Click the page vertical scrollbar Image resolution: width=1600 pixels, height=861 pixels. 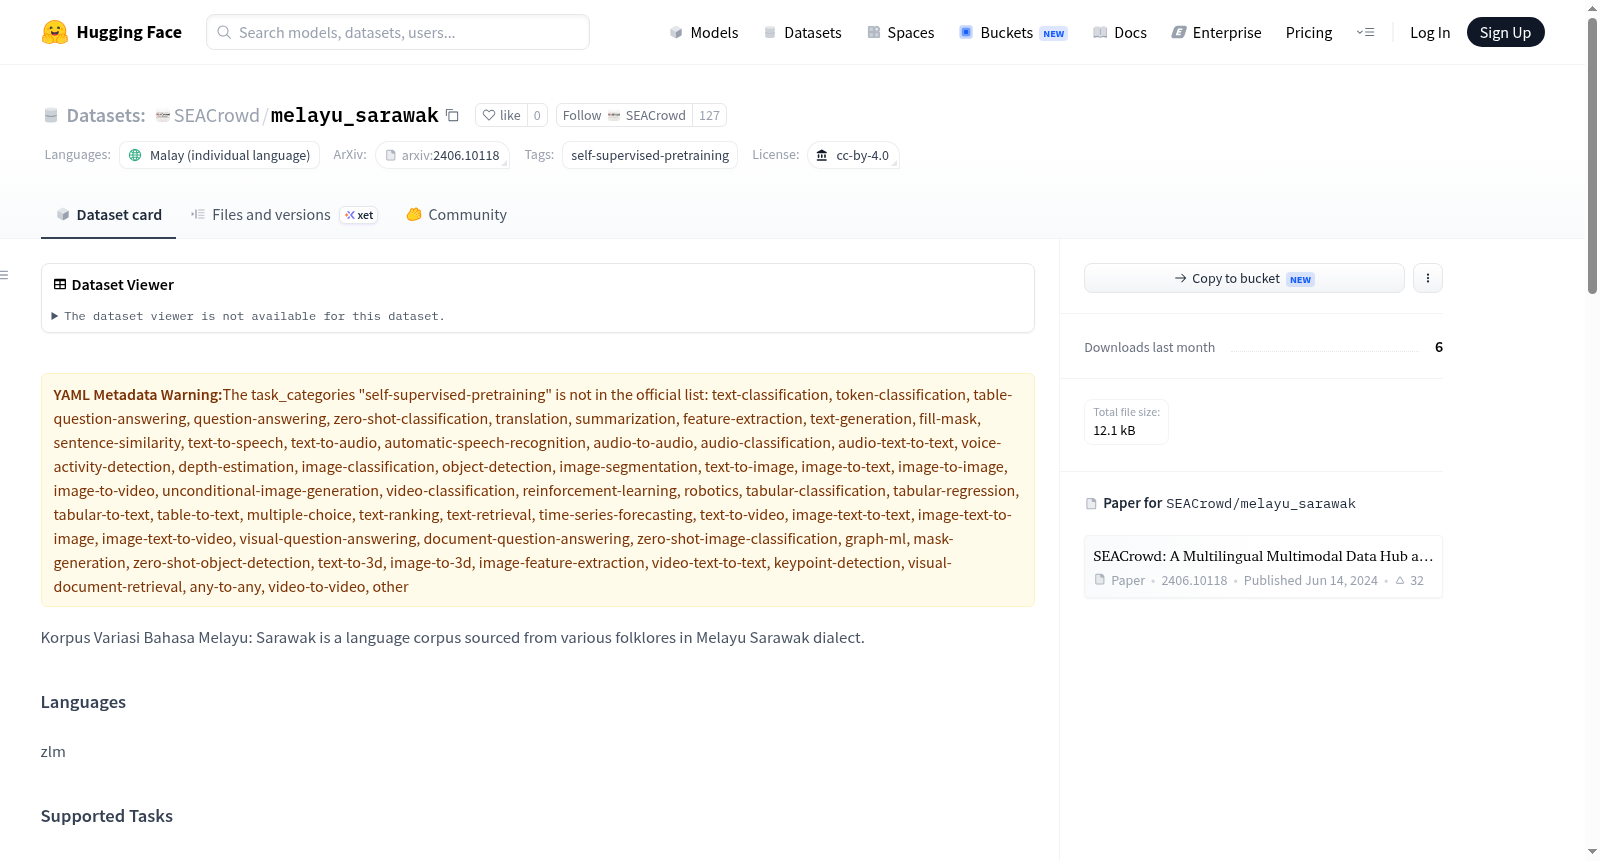point(1592,156)
